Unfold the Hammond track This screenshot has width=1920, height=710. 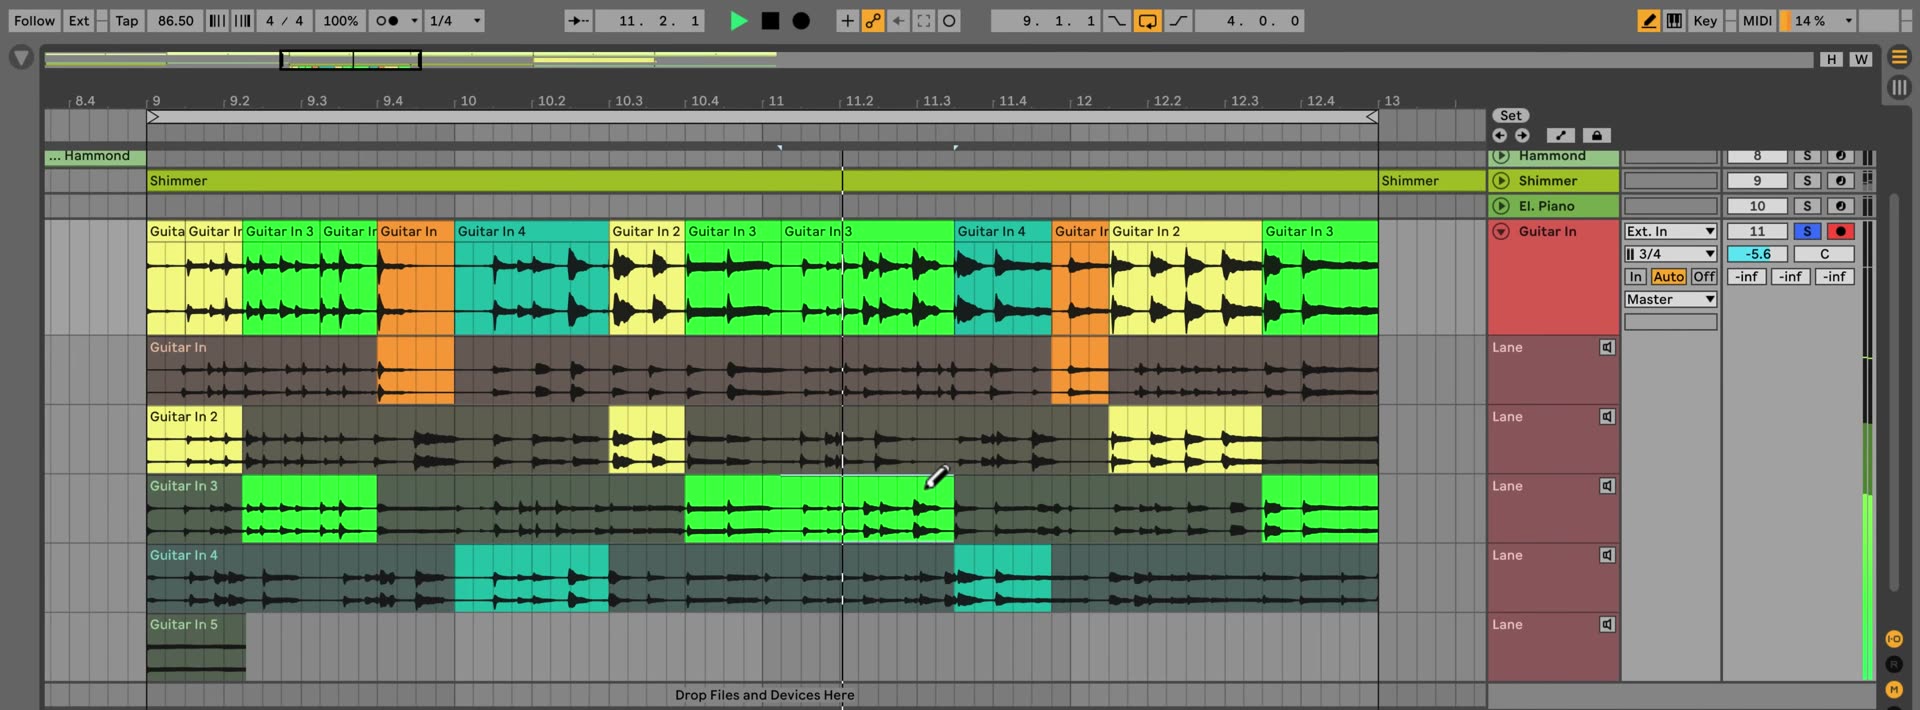1501,156
